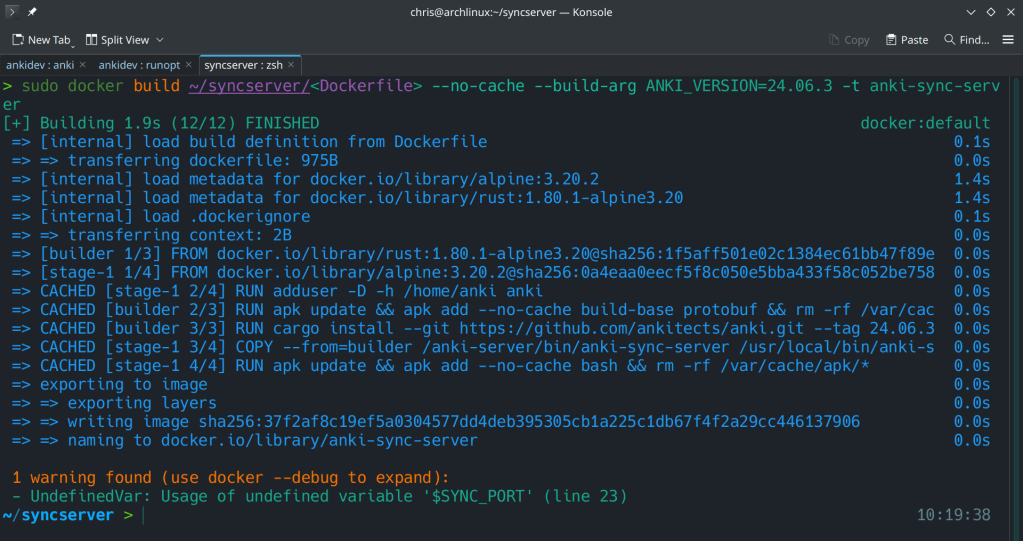
Task: Select the syncserver : zsh tab
Action: click(240, 65)
